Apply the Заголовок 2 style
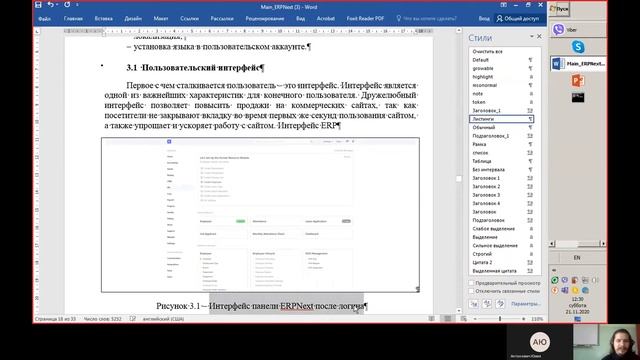The width and height of the screenshot is (640, 360). click(501, 187)
